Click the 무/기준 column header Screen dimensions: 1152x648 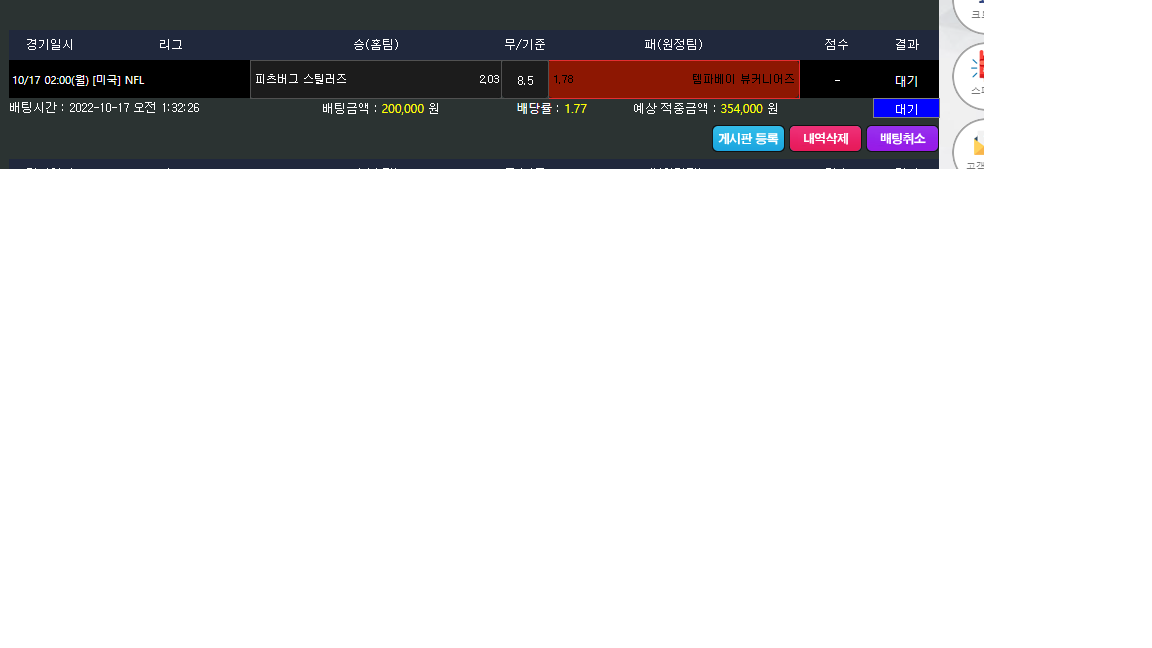coord(525,45)
